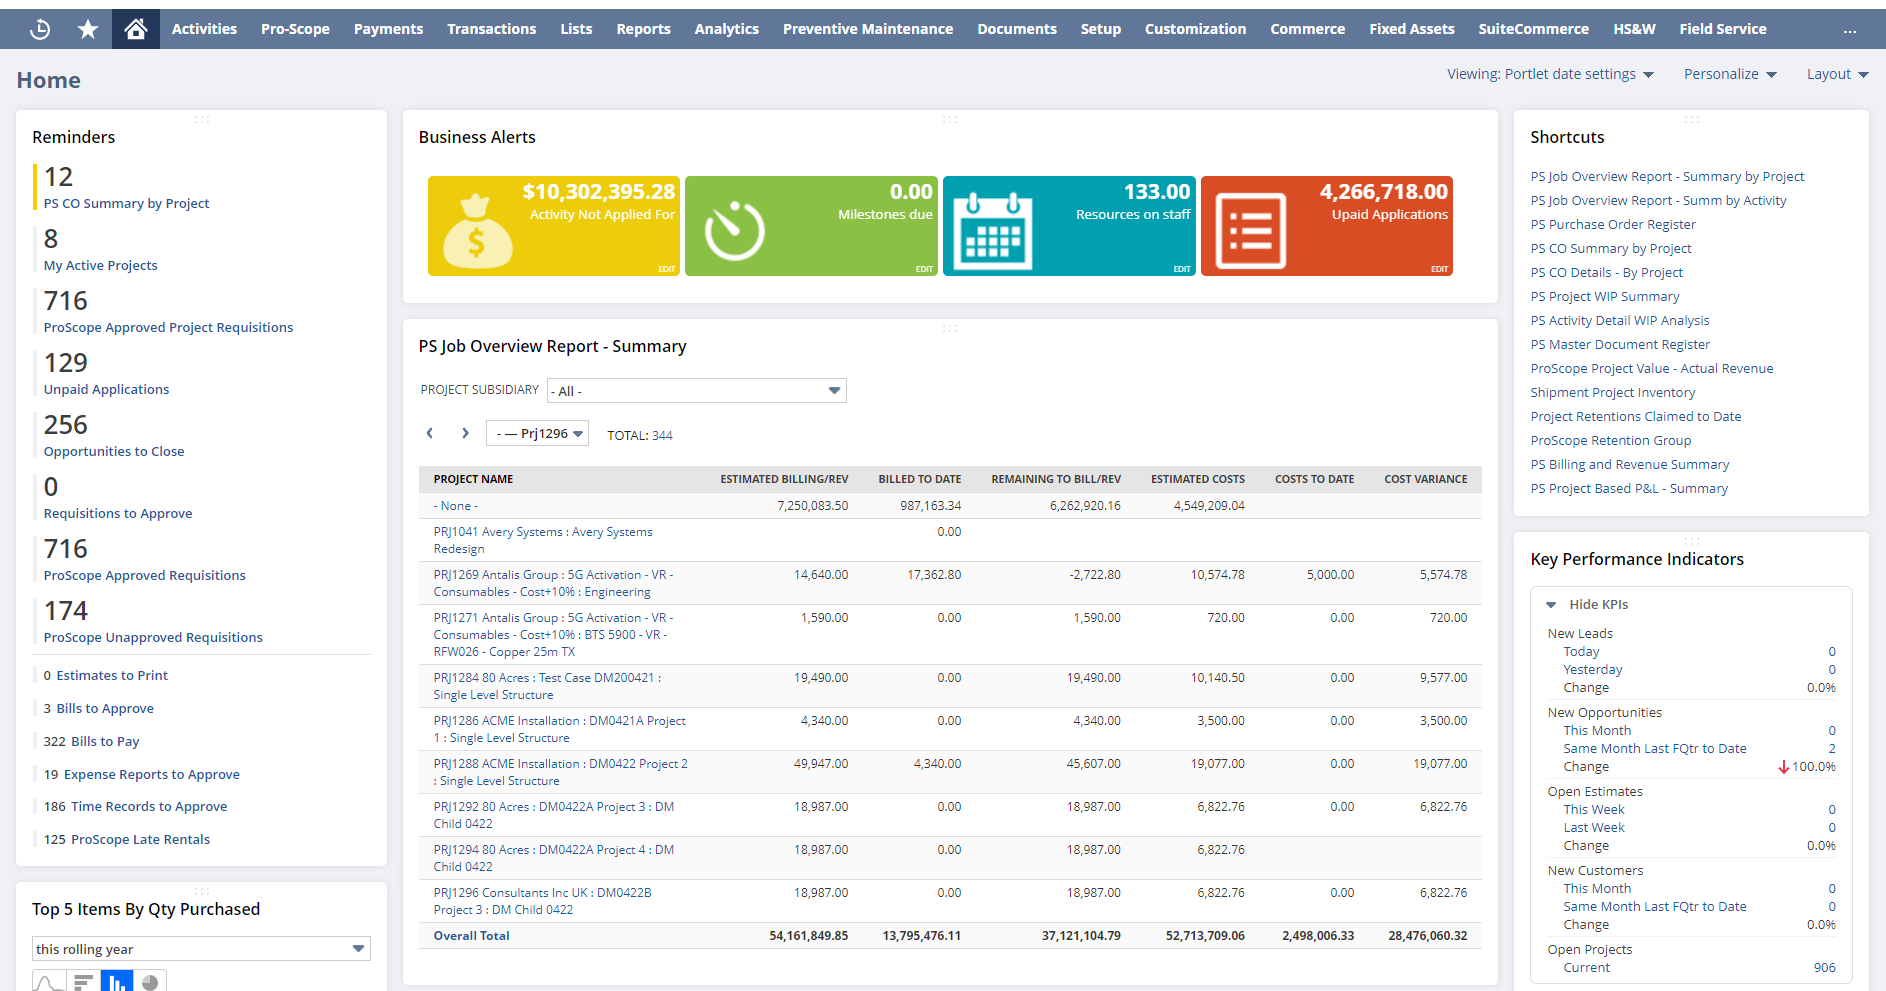
Task: Open recent records via the clock icon
Action: [x=39, y=28]
